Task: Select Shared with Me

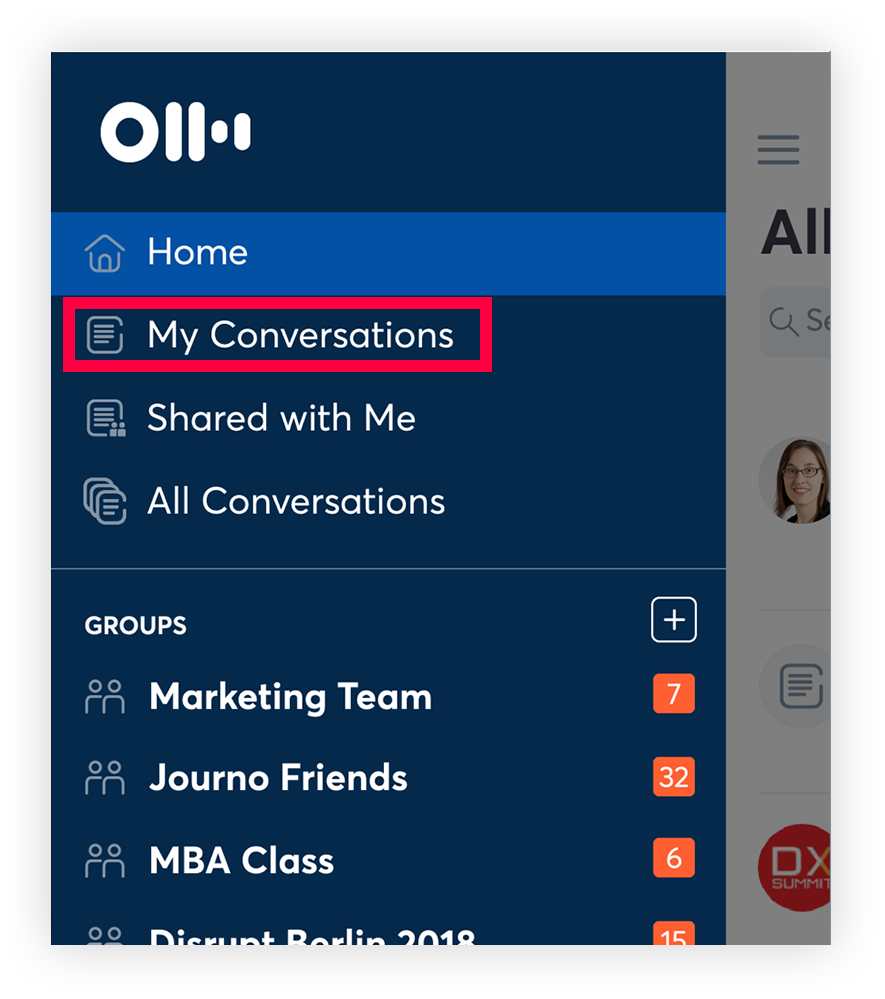Action: [281, 419]
